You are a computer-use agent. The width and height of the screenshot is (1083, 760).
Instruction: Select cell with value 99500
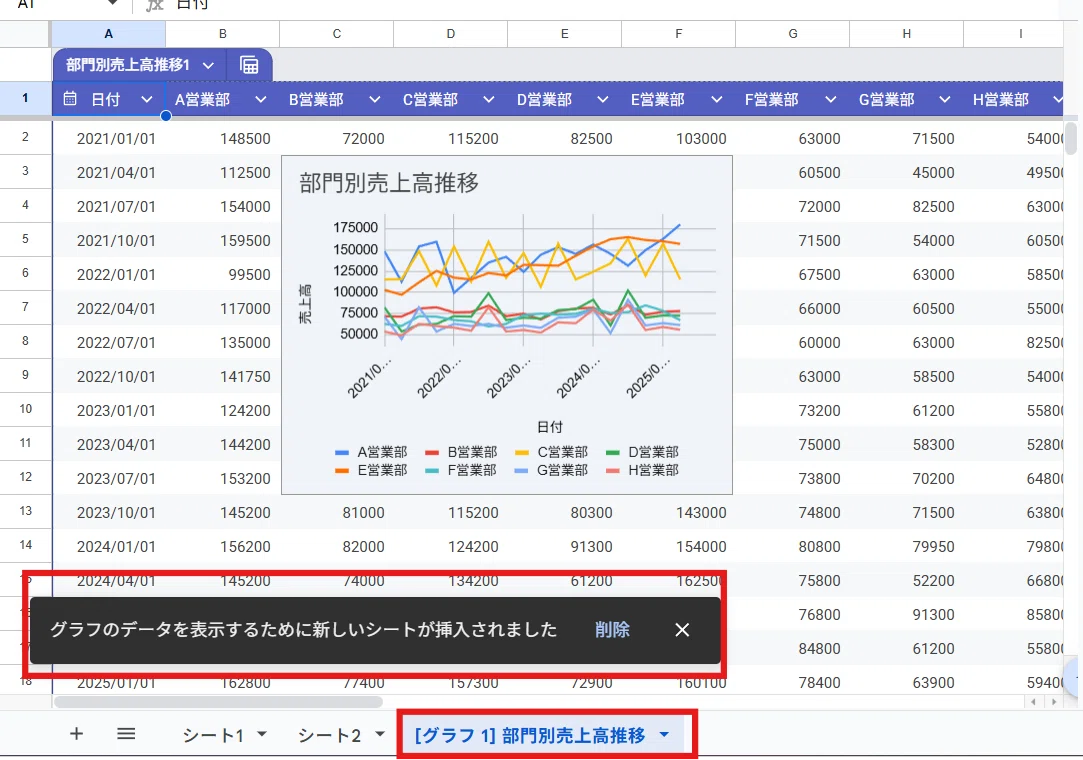point(223,275)
